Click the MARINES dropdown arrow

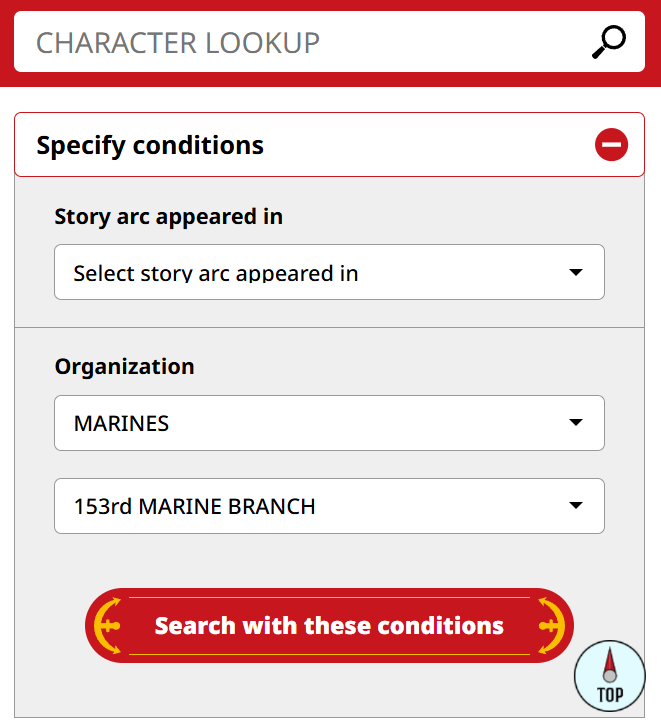pos(575,423)
